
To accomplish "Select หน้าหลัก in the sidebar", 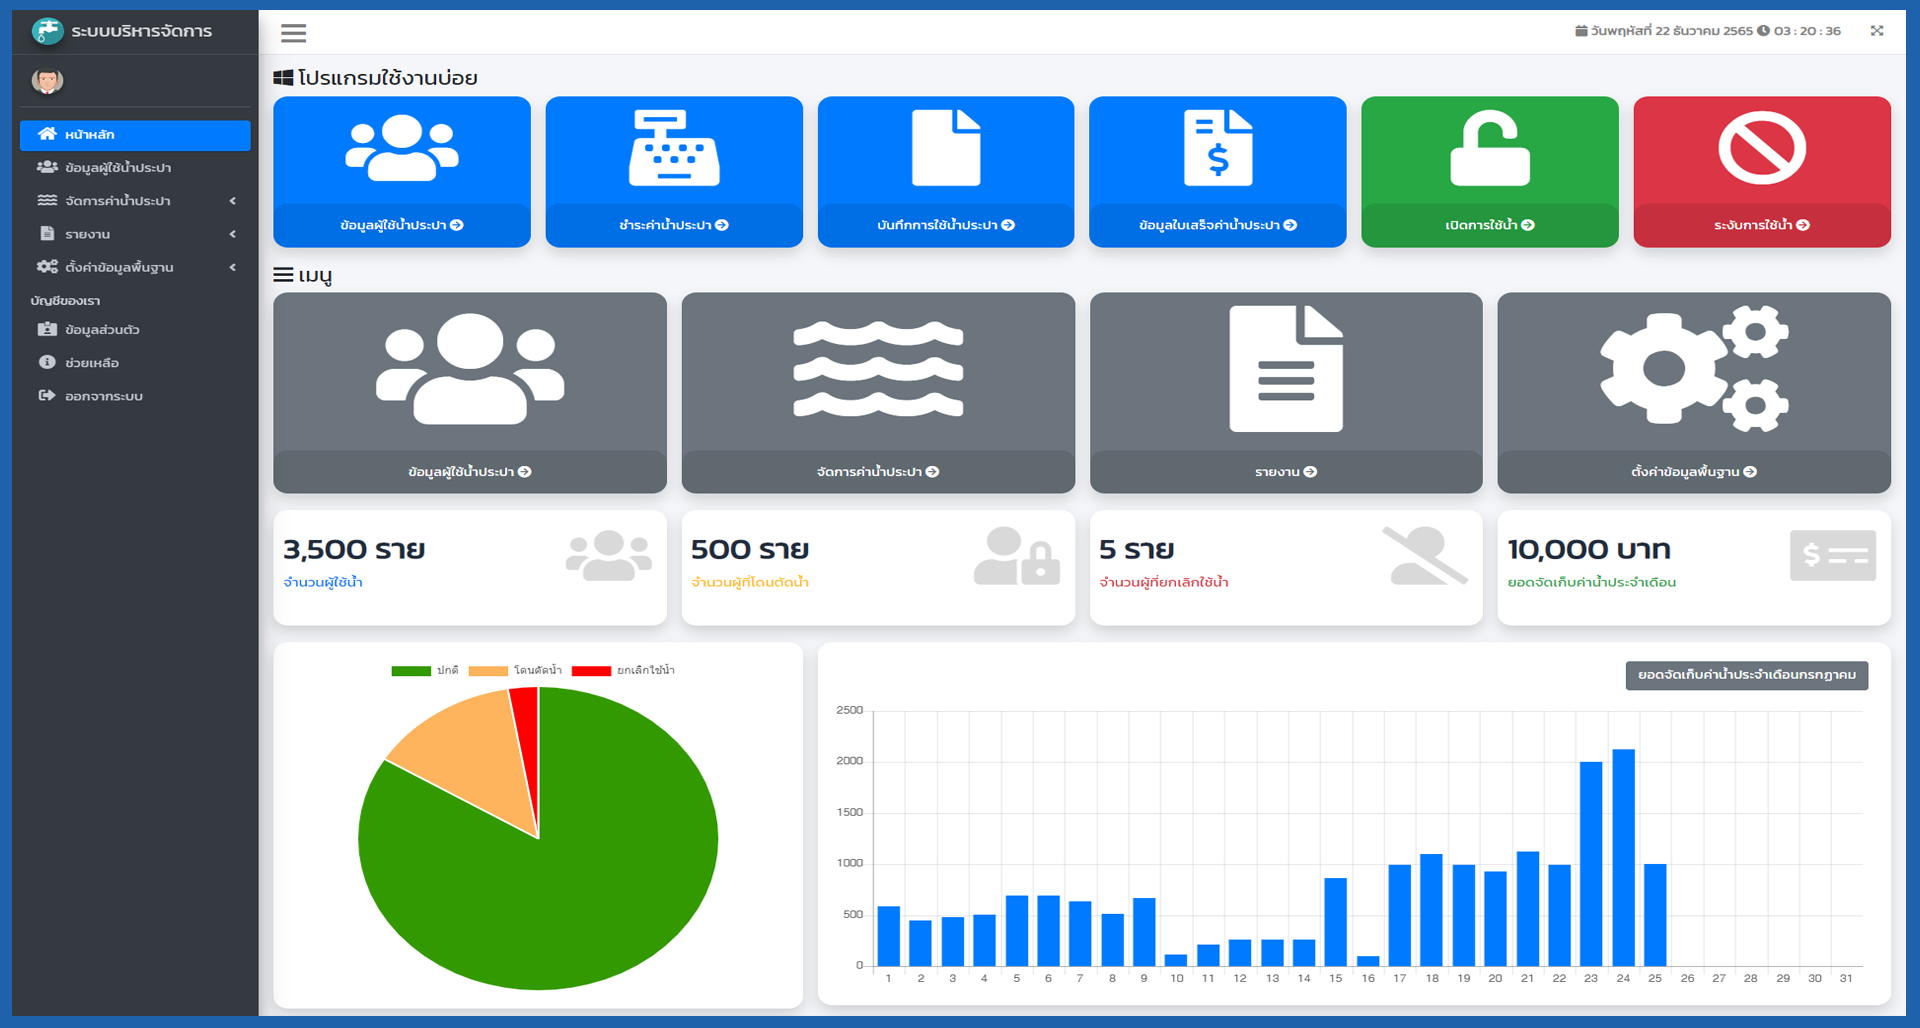I will 135,135.
